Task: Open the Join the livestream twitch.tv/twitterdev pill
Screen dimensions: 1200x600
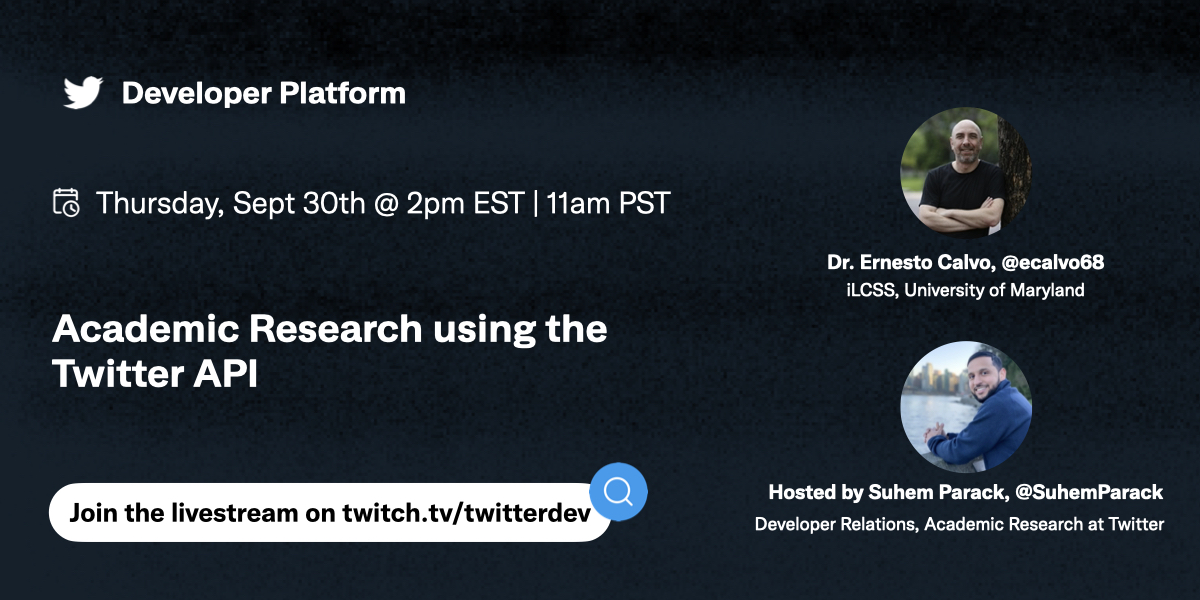Action: tap(330, 513)
